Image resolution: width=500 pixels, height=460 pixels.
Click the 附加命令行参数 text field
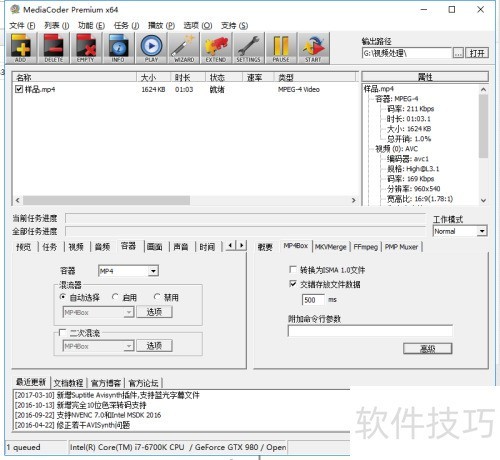[x=370, y=331]
